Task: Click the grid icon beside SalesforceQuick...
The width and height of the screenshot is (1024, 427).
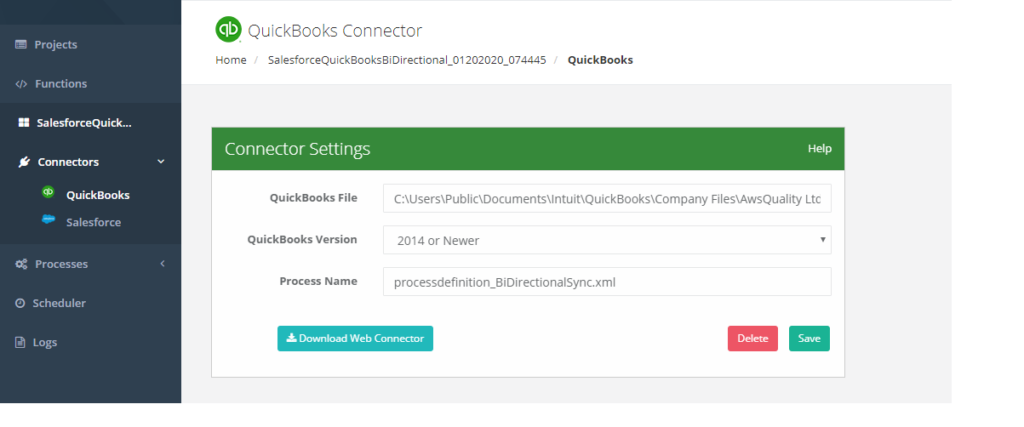Action: 24,123
